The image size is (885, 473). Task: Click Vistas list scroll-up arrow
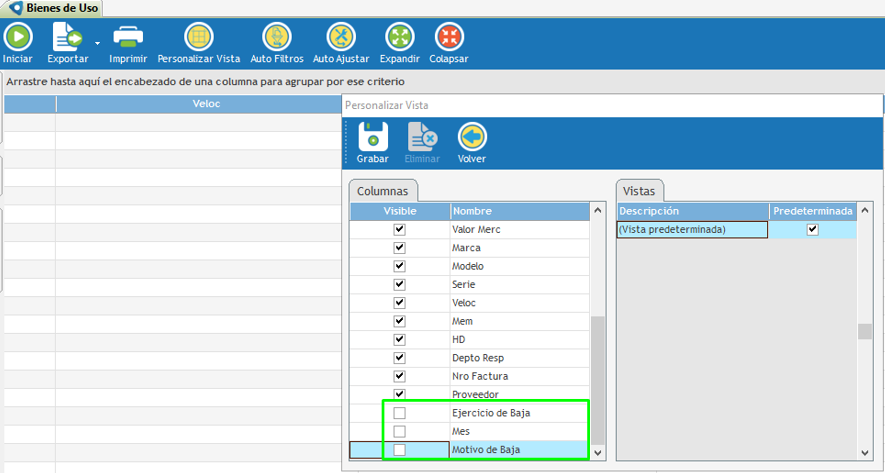(x=864, y=211)
